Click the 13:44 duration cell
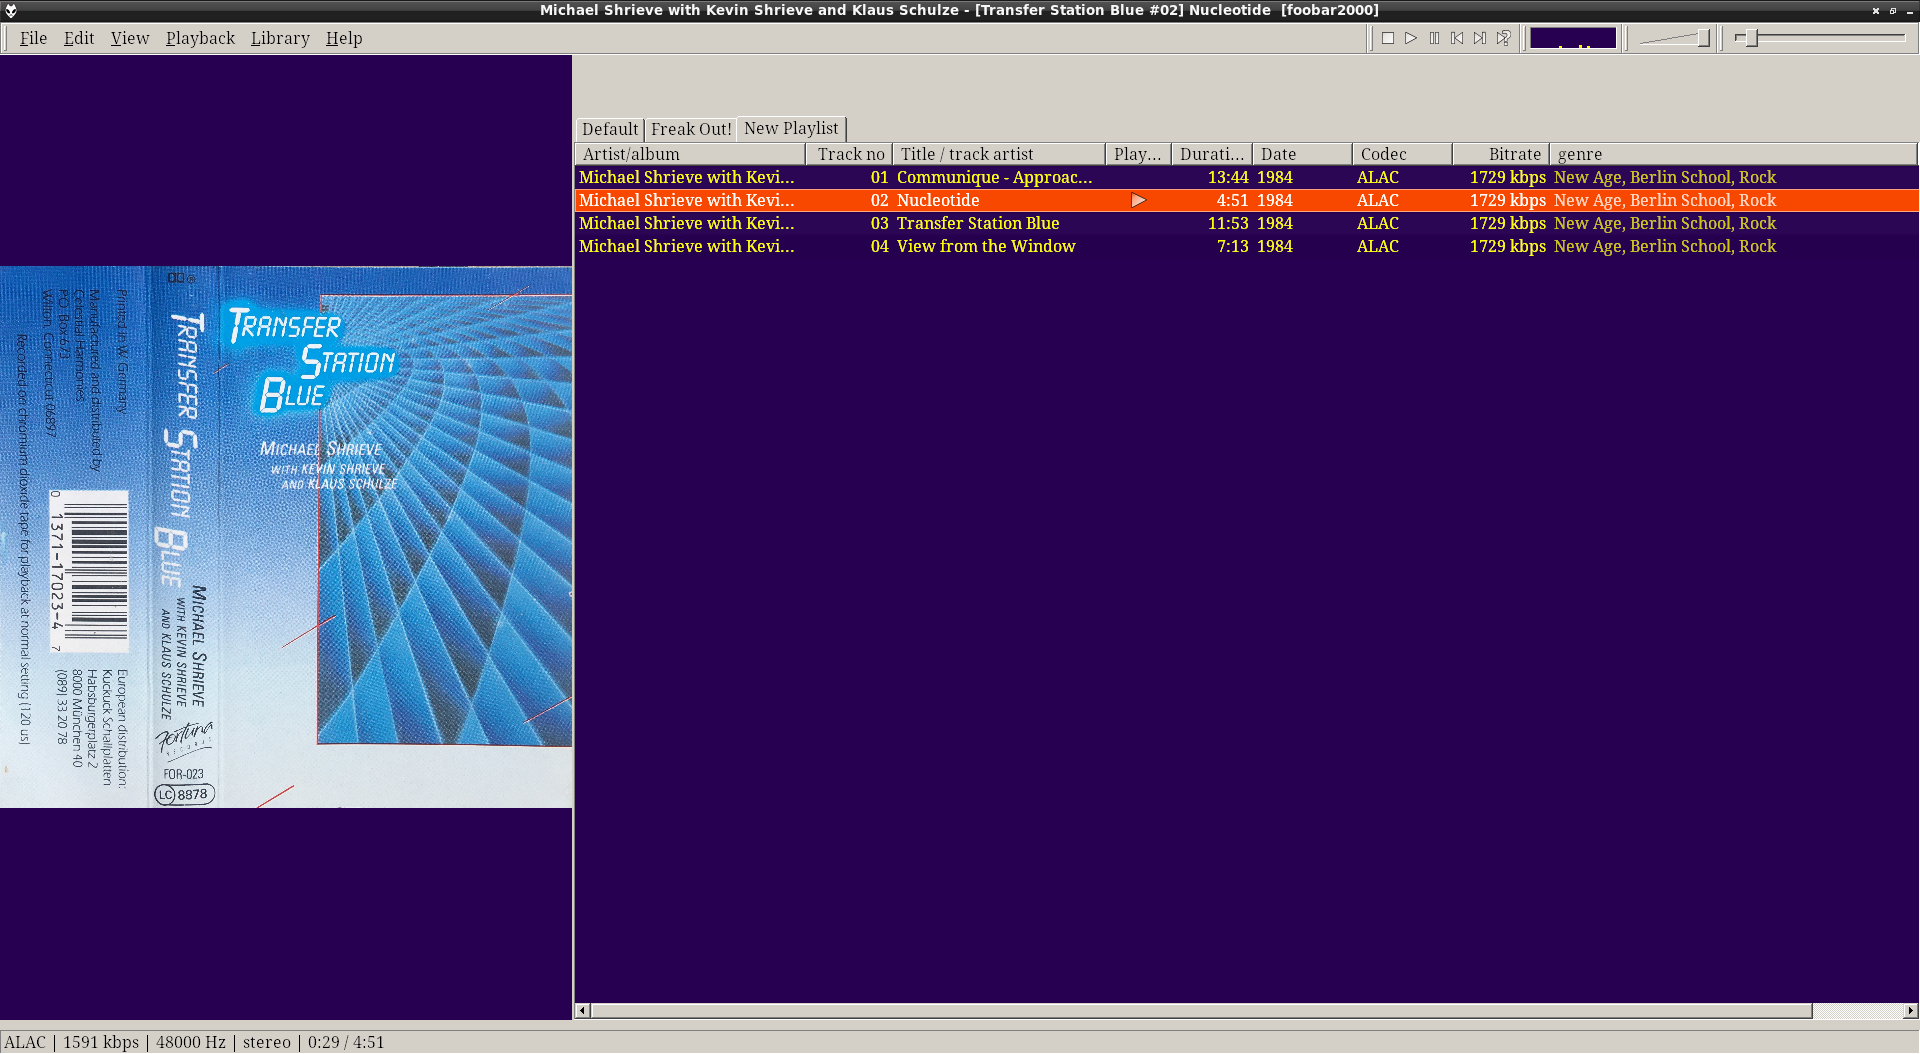This screenshot has width=1920, height=1054. [x=1227, y=177]
